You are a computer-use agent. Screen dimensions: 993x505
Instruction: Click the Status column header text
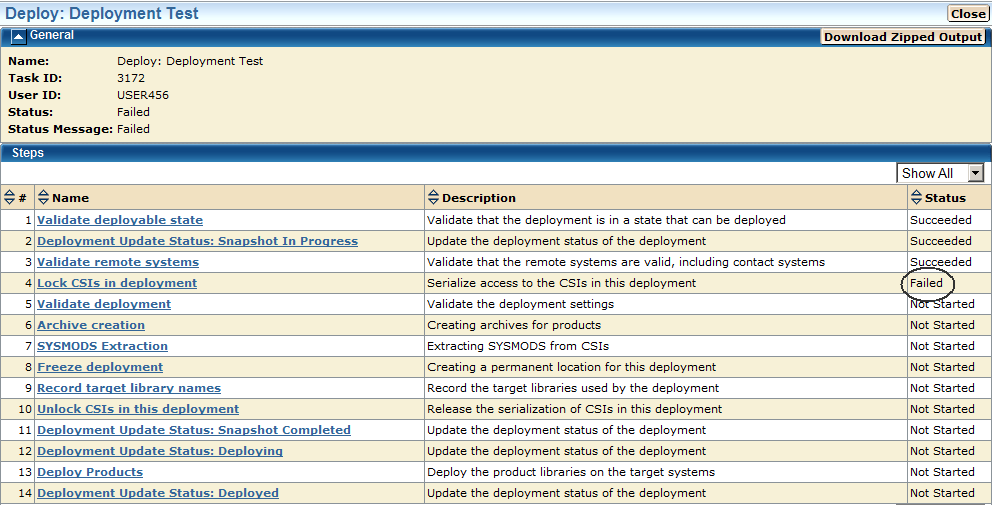click(x=945, y=198)
